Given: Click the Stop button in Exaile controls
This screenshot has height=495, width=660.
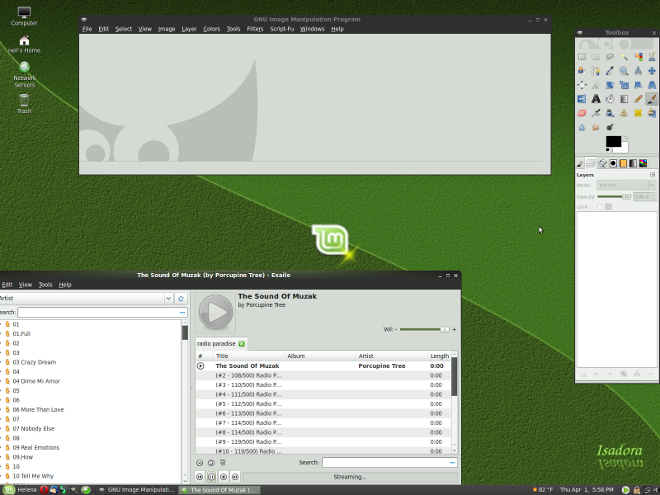Looking at the screenshot, I should coord(223,476).
